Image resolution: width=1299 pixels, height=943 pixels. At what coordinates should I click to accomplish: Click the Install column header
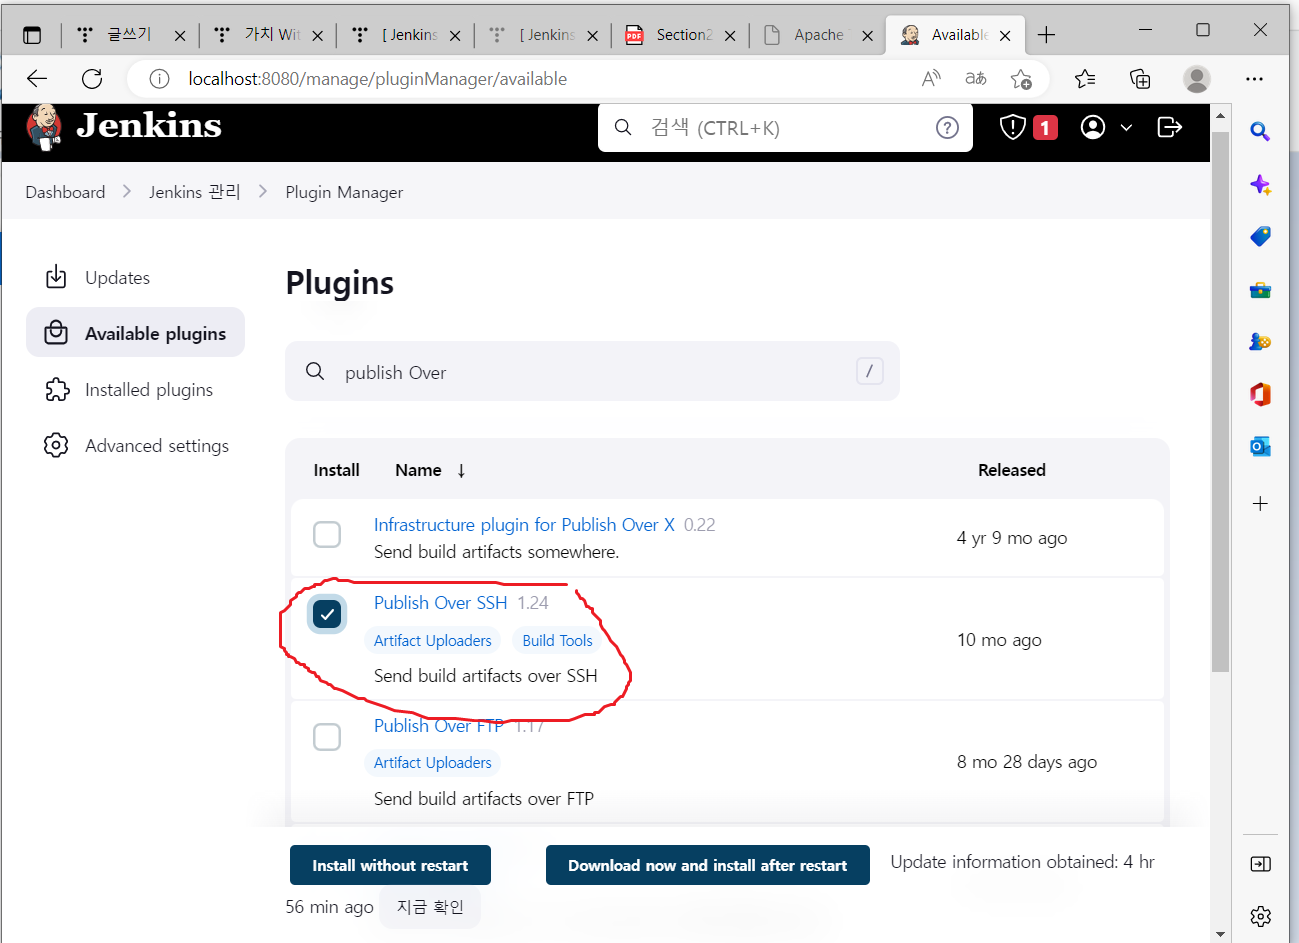pos(336,470)
